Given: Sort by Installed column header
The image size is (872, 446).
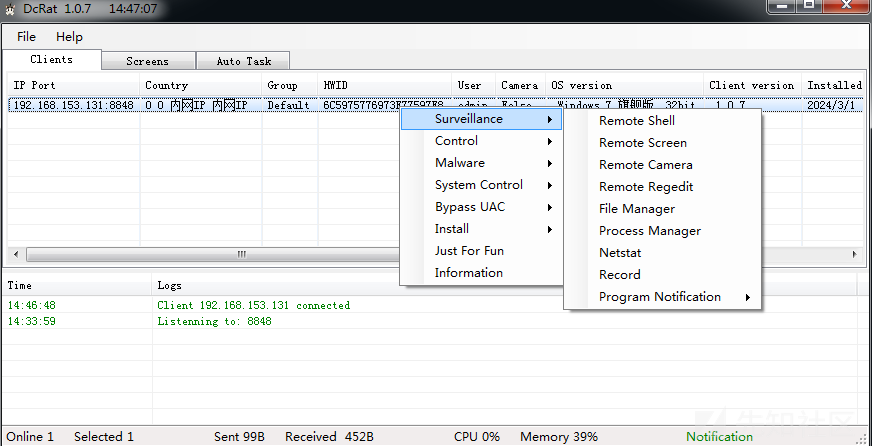Looking at the screenshot, I should (833, 85).
